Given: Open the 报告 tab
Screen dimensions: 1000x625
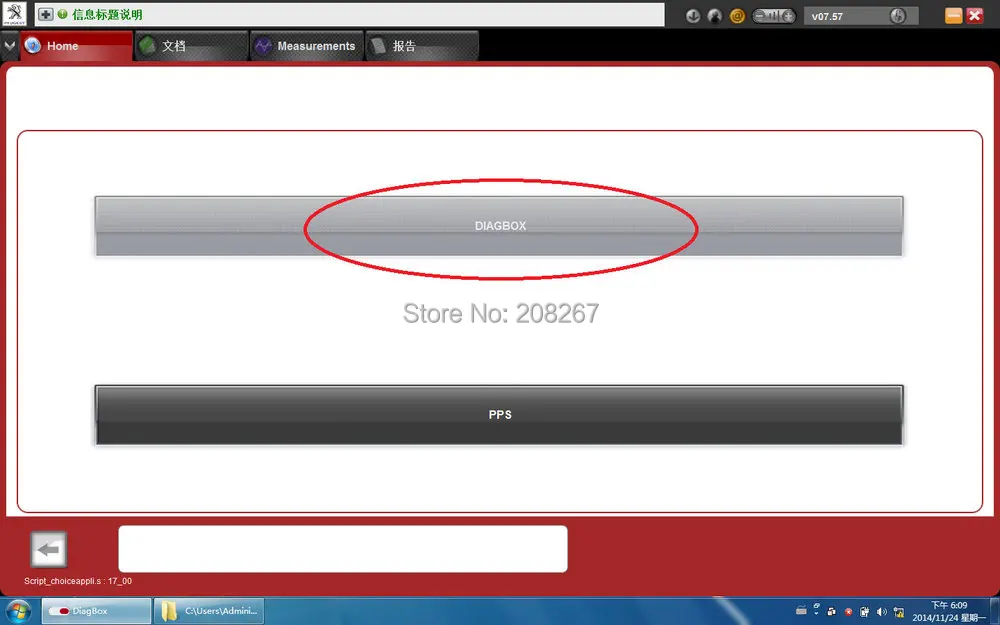Looking at the screenshot, I should (422, 46).
